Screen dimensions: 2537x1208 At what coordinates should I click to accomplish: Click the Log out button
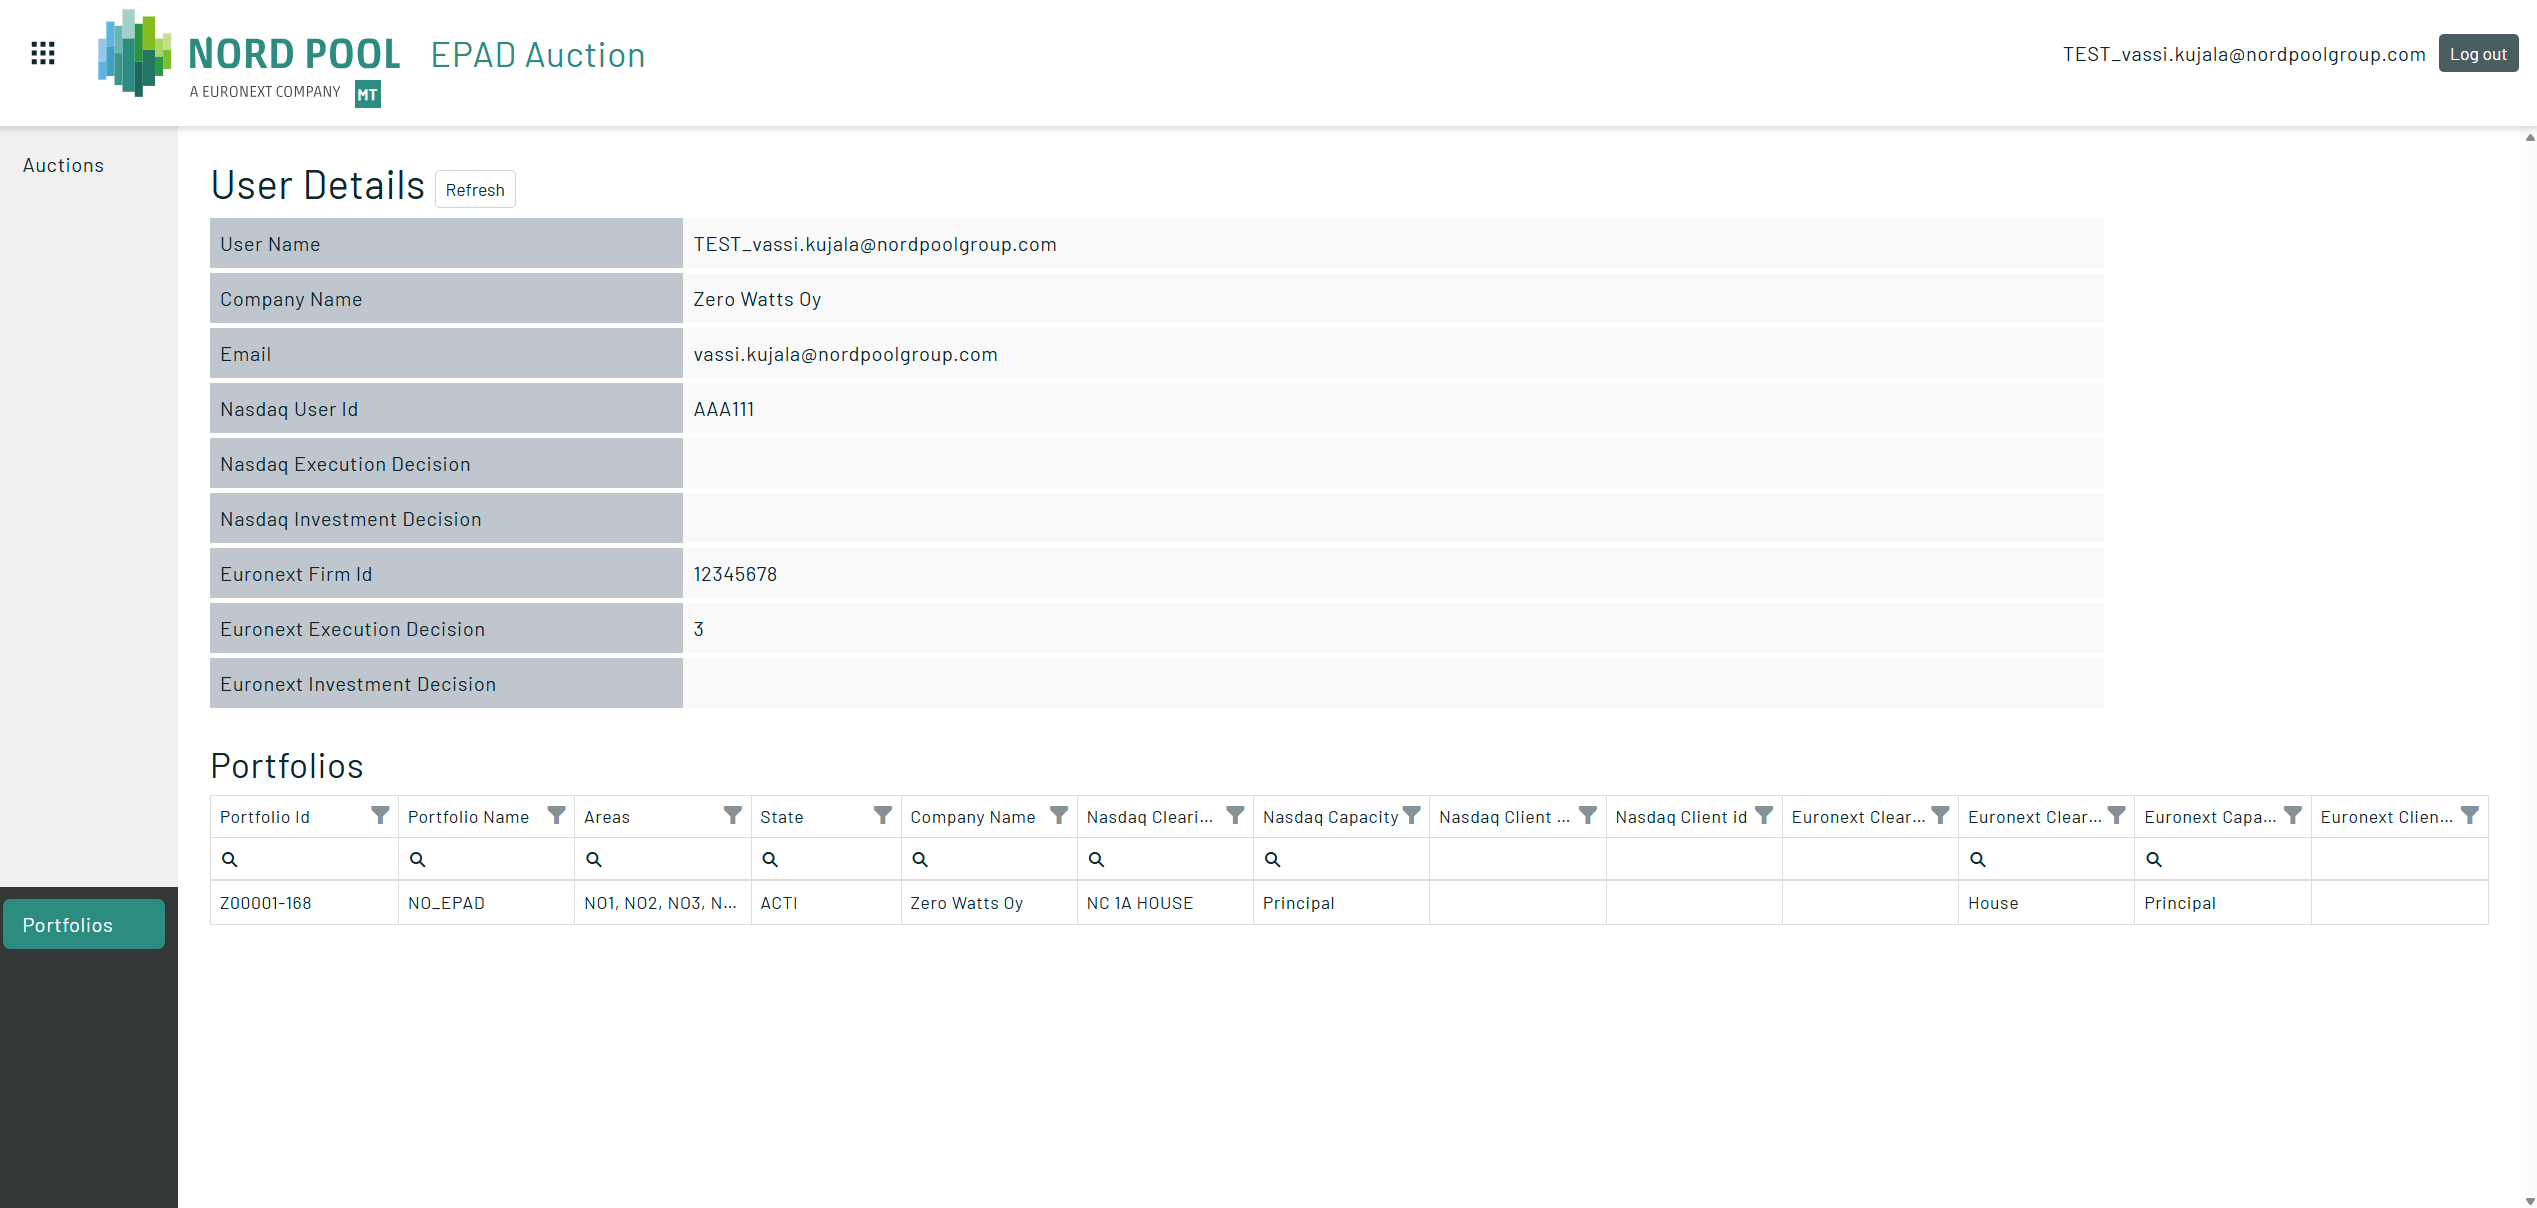pyautogui.click(x=2477, y=54)
